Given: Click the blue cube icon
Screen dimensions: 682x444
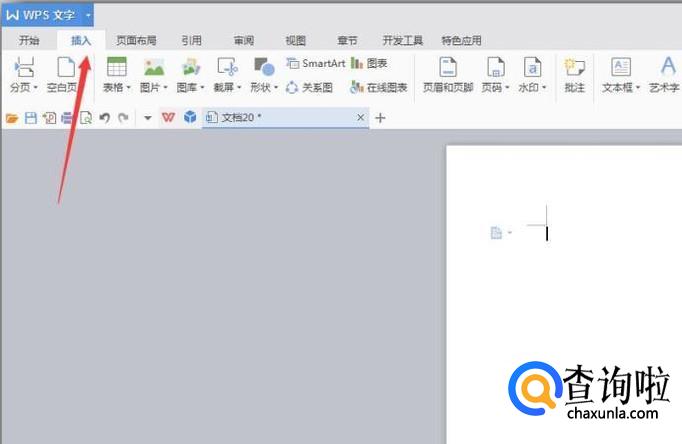Looking at the screenshot, I should pyautogui.click(x=190, y=117).
